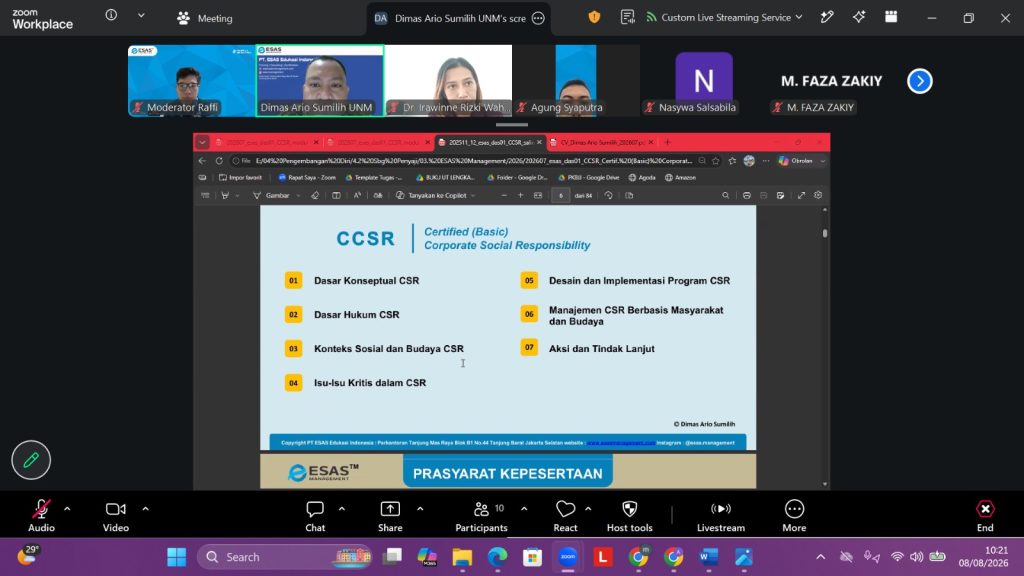Viewport: 1024px width, 576px height.
Task: Click the taskbar Search box
Action: pyautogui.click(x=285, y=557)
